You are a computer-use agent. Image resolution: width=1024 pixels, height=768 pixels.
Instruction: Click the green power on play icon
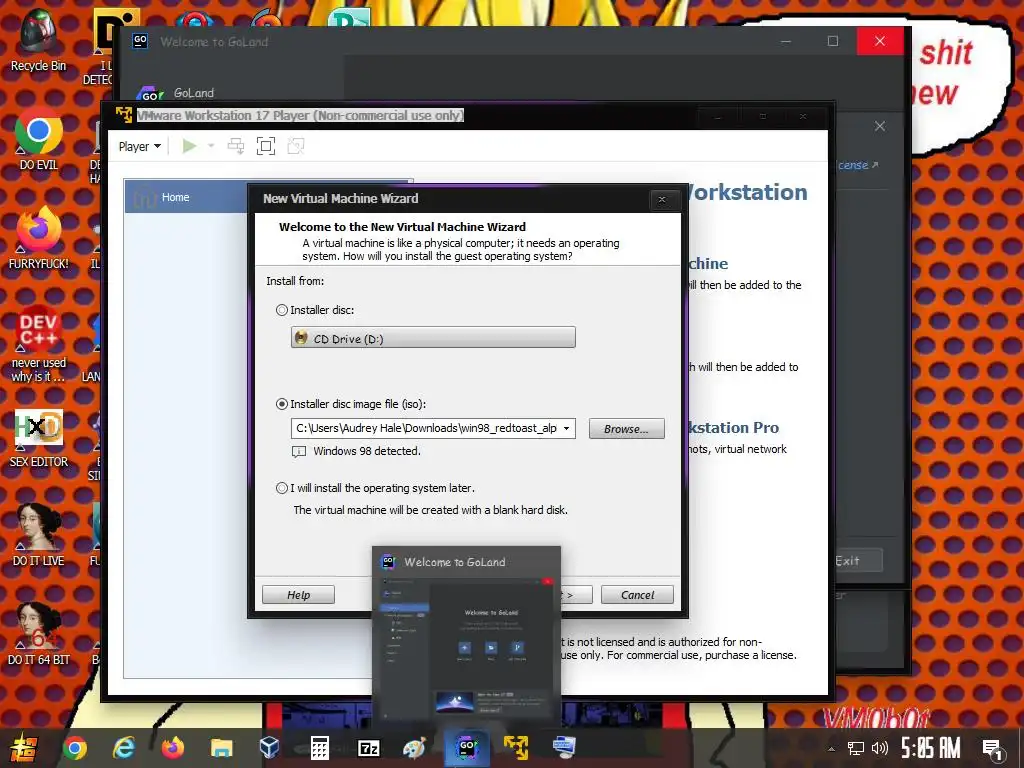tap(189, 146)
